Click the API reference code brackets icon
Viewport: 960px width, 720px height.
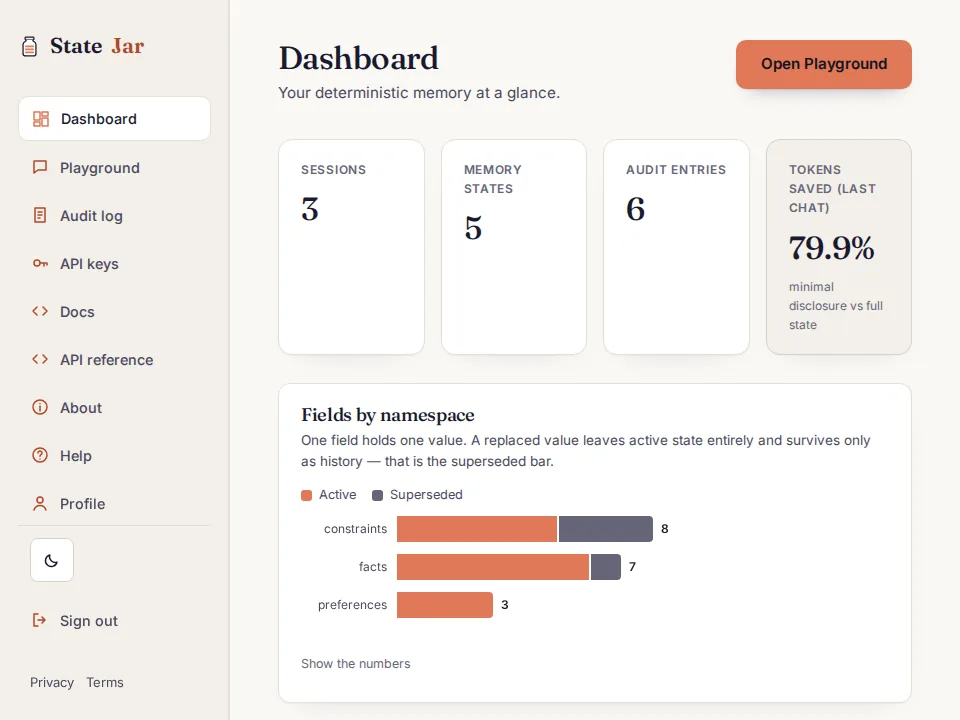(x=40, y=359)
